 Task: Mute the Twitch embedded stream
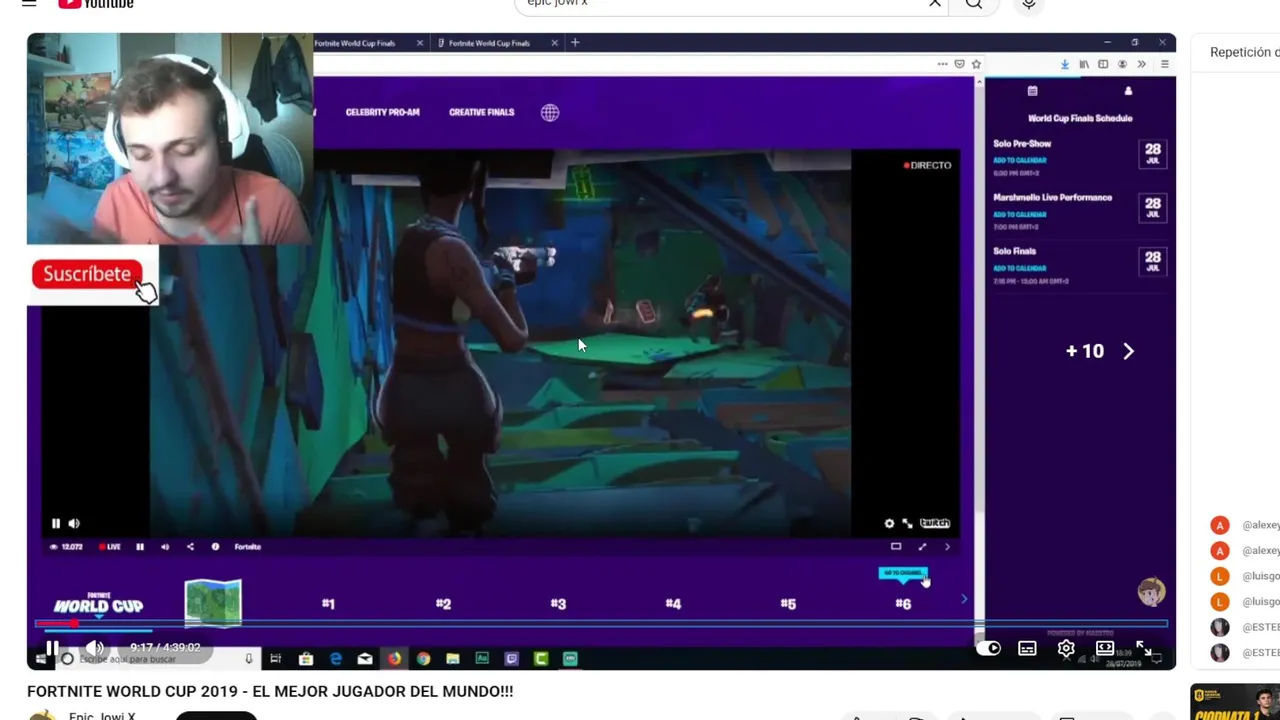point(74,523)
